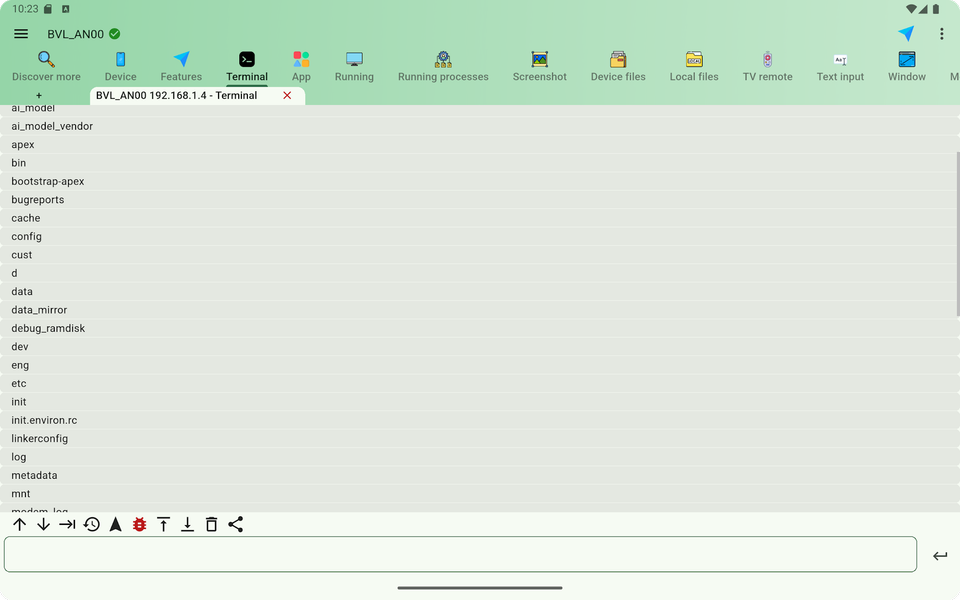
Task: Clear terminal using trash icon
Action: point(211,523)
